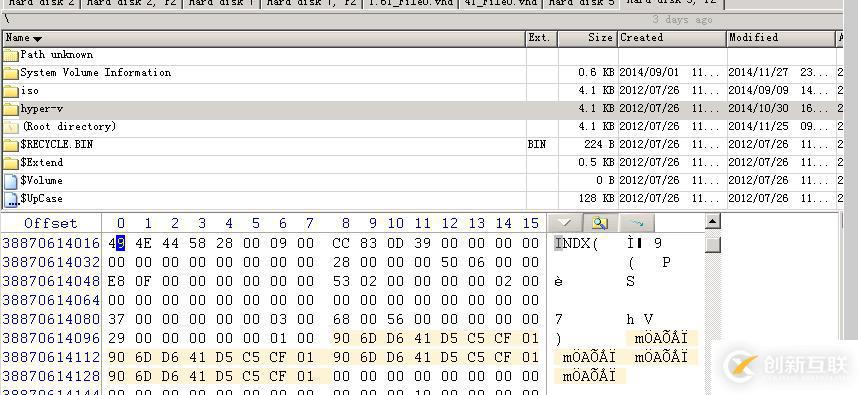The width and height of the screenshot is (858, 395).
Task: Click hex byte 4E at offset 38870614016
Action: [143, 243]
